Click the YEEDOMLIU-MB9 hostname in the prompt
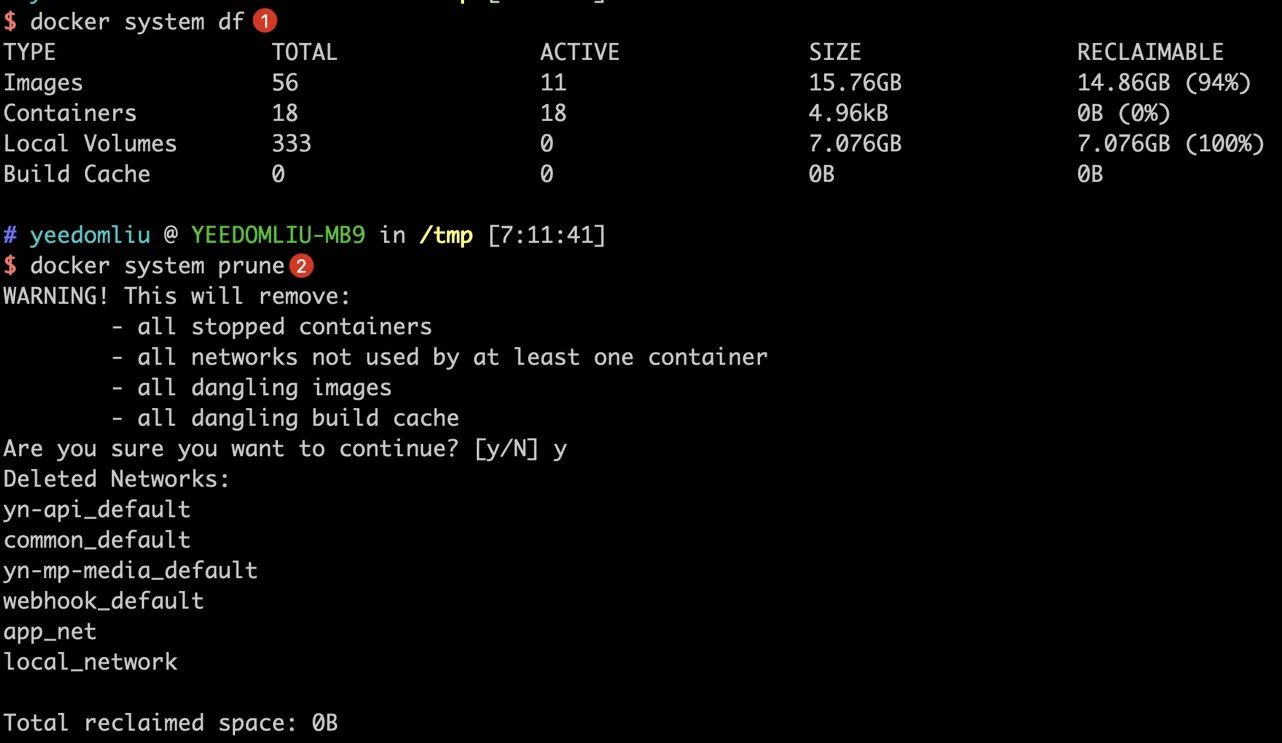This screenshot has height=743, width=1282. pos(278,235)
